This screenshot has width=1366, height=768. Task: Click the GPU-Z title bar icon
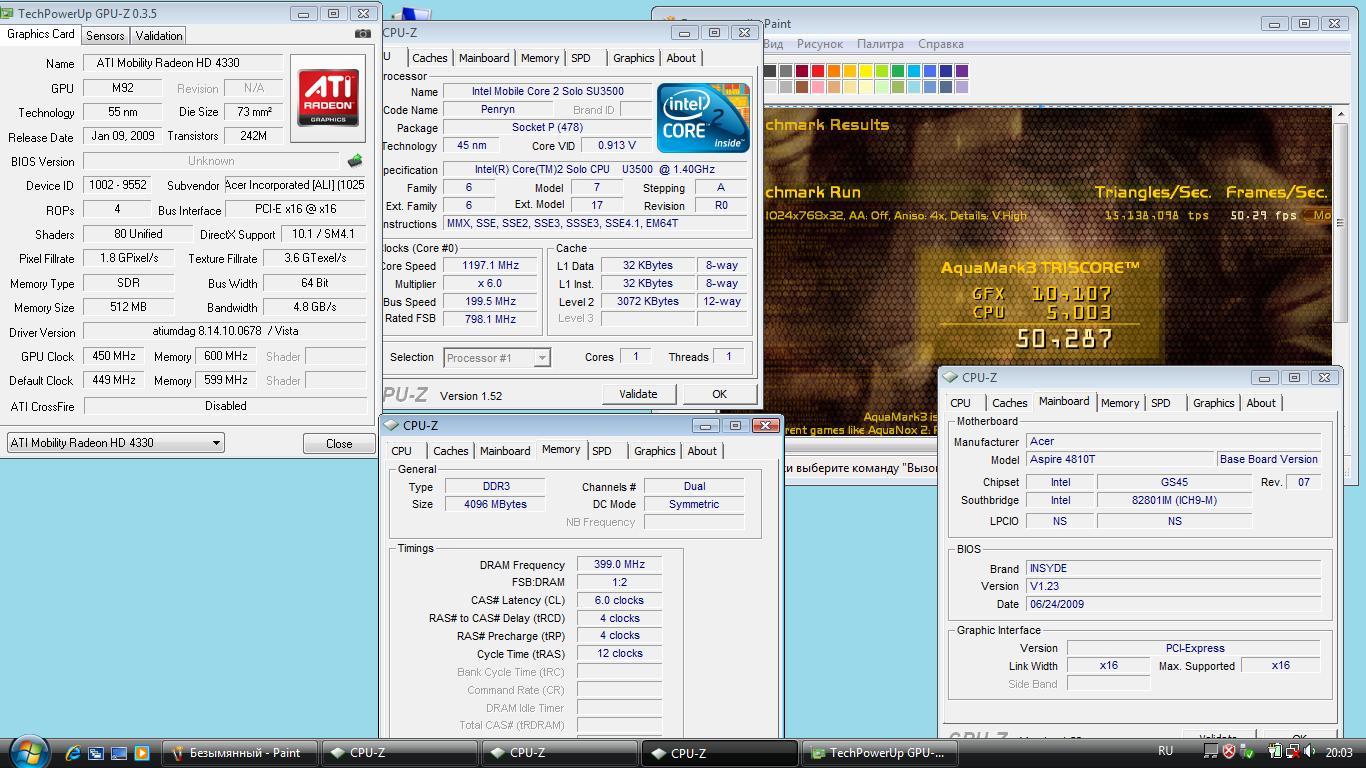(x=8, y=14)
